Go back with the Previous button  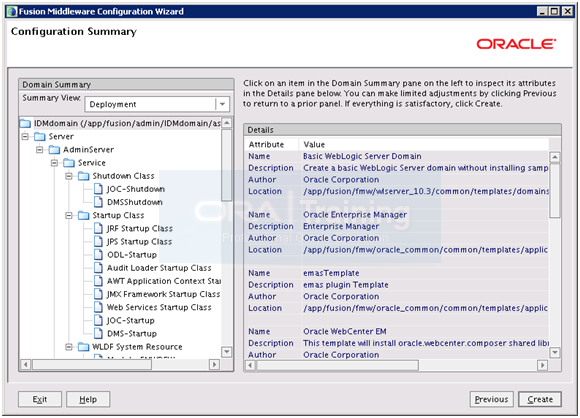pyautogui.click(x=491, y=399)
